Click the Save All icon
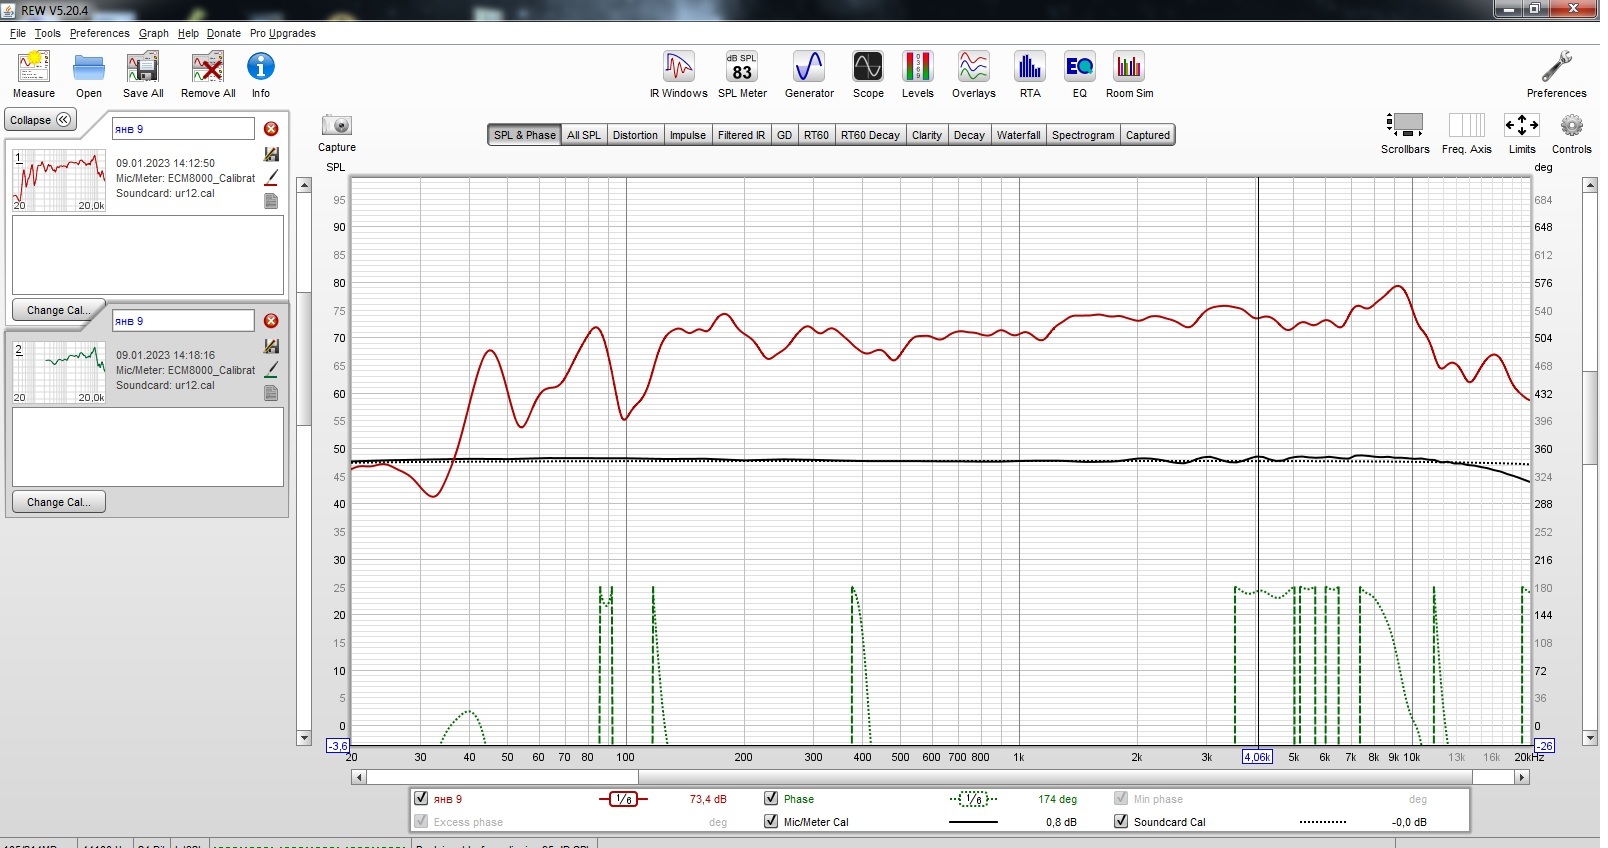Viewport: 1608px width, 848px height. pos(143,67)
